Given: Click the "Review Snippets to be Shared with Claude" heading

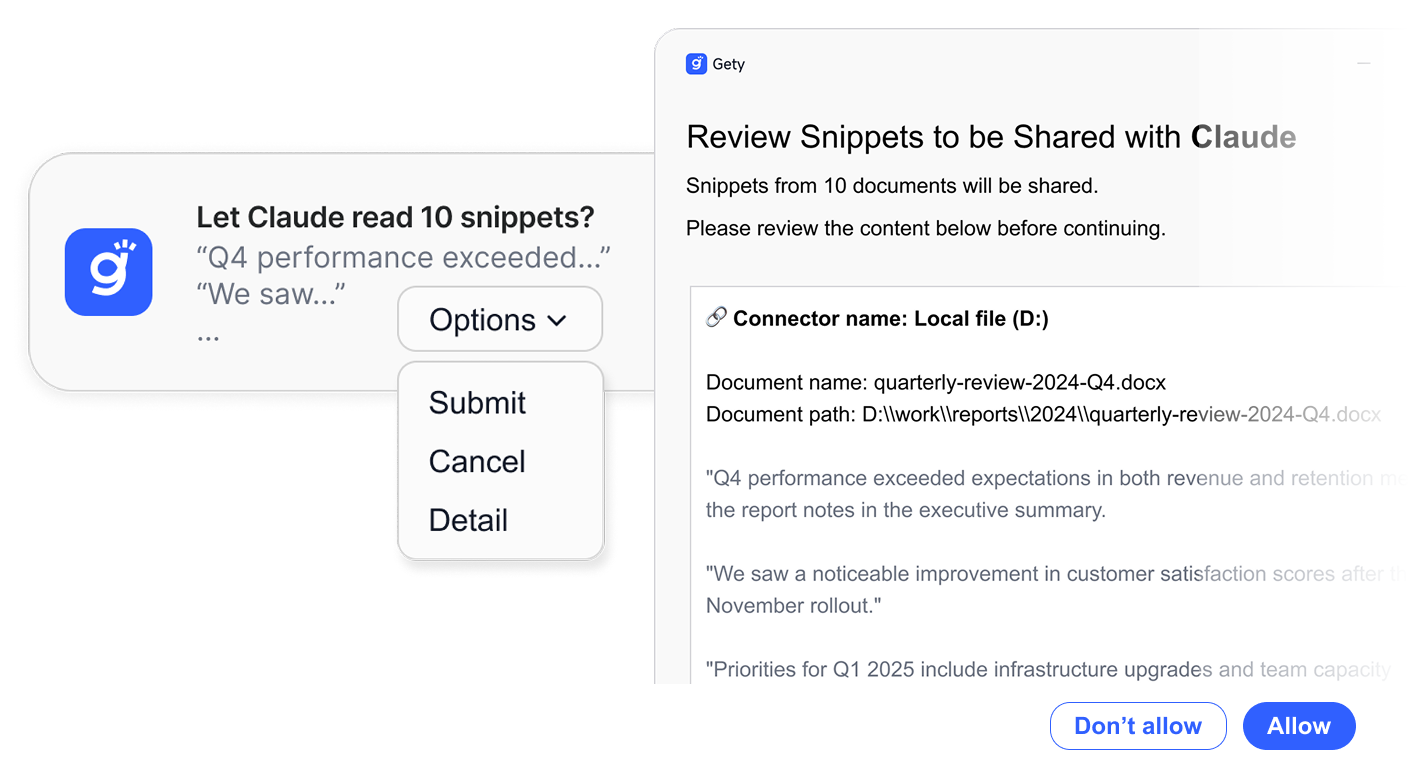Looking at the screenshot, I should [x=990, y=137].
